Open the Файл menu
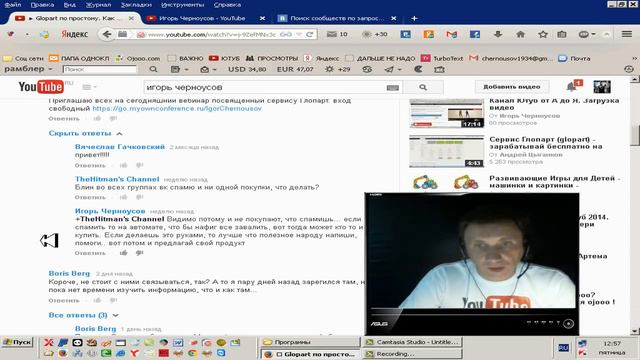 pyautogui.click(x=13, y=5)
